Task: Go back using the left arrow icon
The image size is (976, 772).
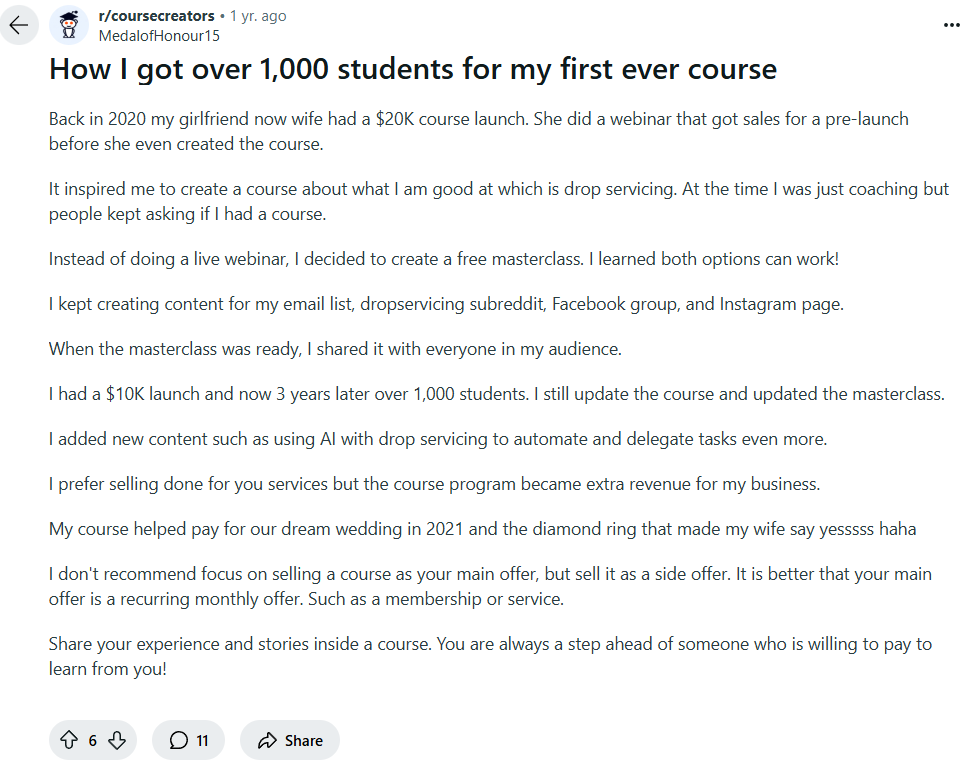Action: 18,25
